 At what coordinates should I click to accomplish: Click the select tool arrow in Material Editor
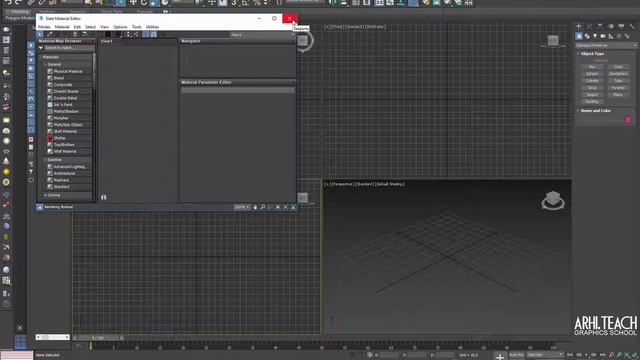(x=40, y=35)
